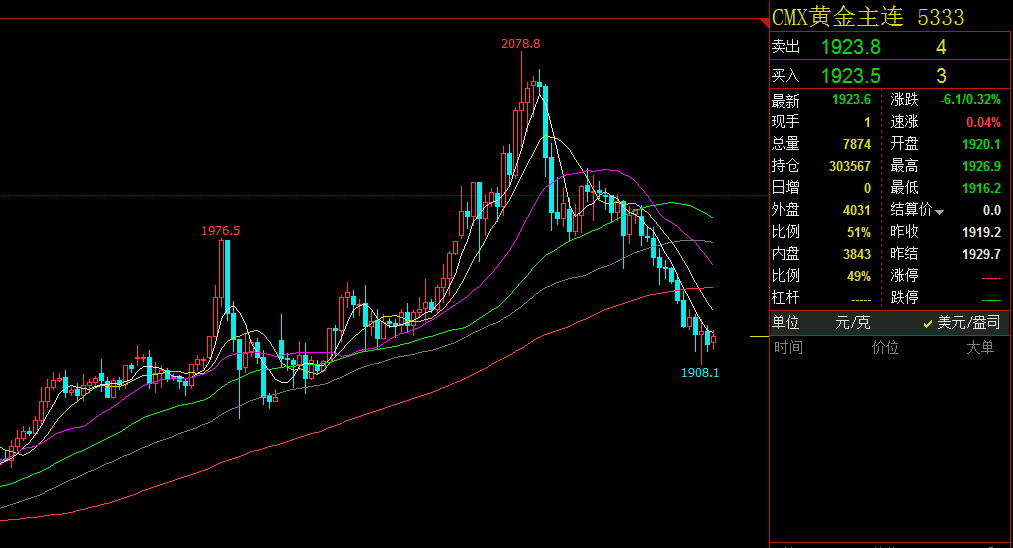The width and height of the screenshot is (1013, 548).
Task: Select the 美元/盎司 unit option
Action: pyautogui.click(x=968, y=322)
